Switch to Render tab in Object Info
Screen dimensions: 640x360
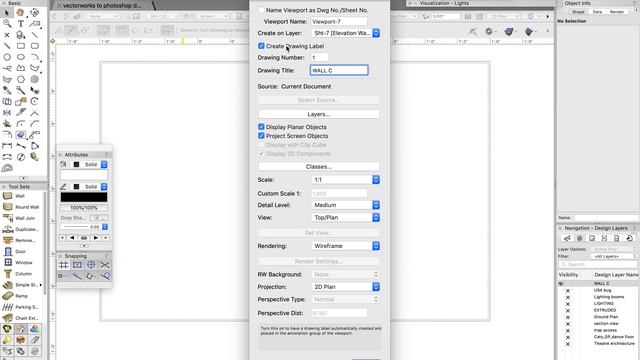tap(617, 12)
